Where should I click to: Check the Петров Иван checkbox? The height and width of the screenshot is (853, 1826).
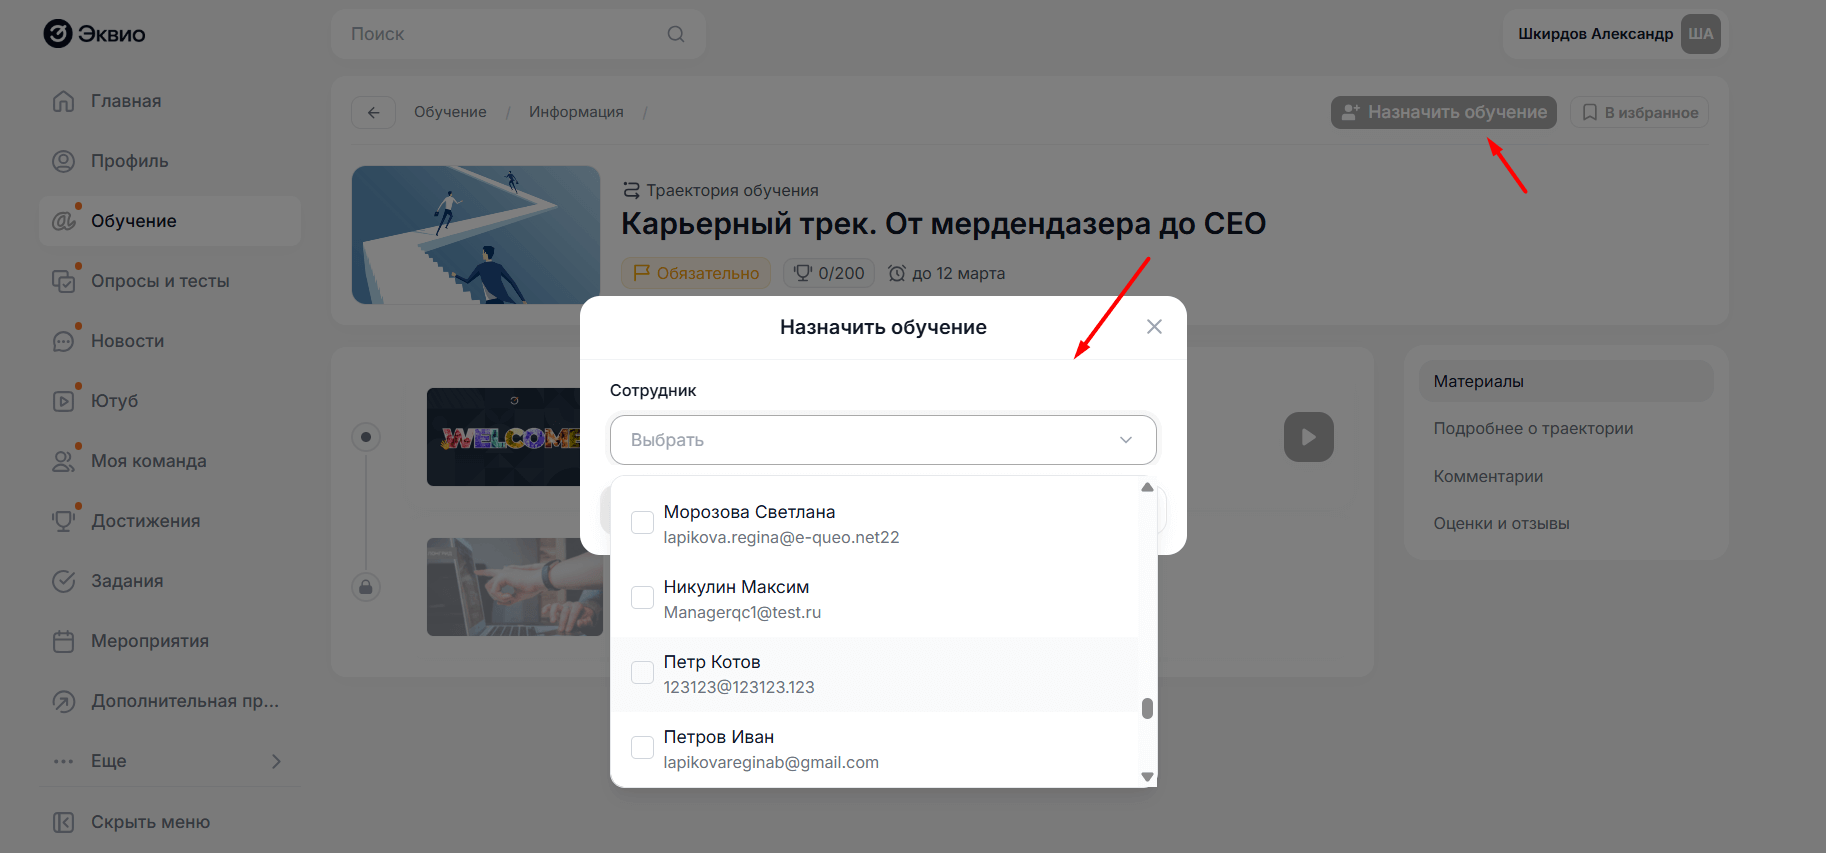[x=642, y=747]
